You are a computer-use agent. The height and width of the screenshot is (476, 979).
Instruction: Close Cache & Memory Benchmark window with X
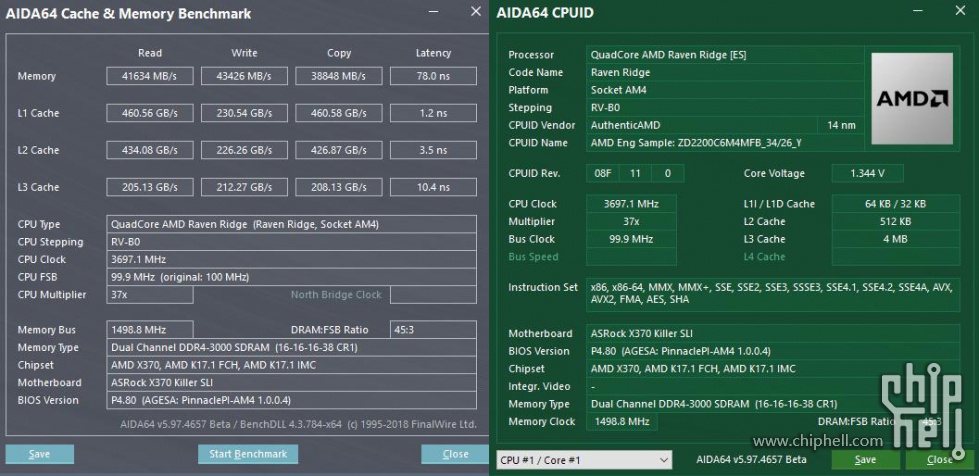[x=476, y=11]
